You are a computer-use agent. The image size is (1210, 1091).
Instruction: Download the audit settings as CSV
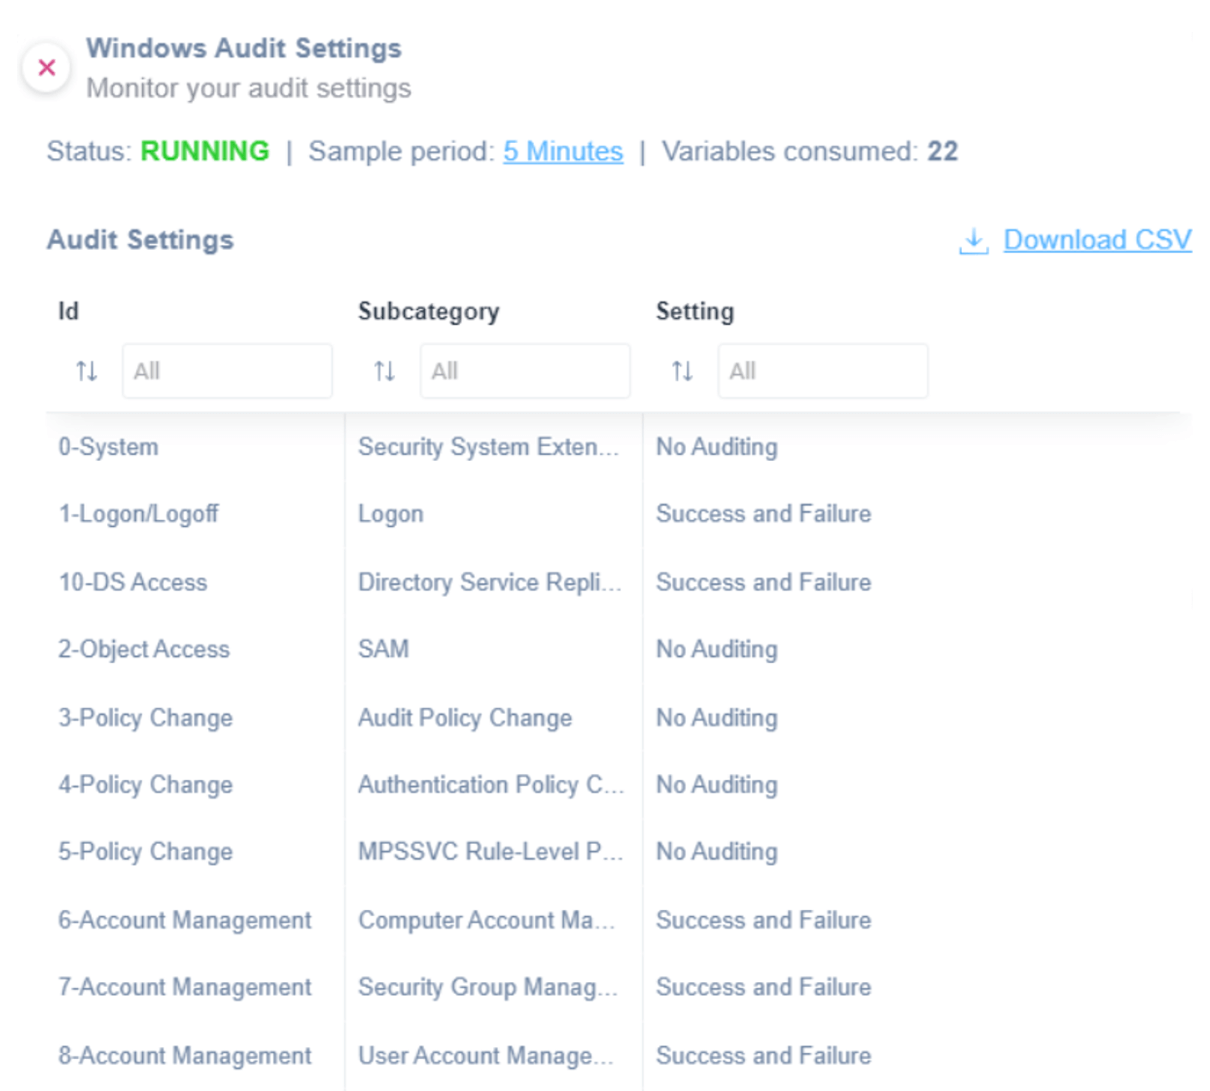pos(1097,240)
